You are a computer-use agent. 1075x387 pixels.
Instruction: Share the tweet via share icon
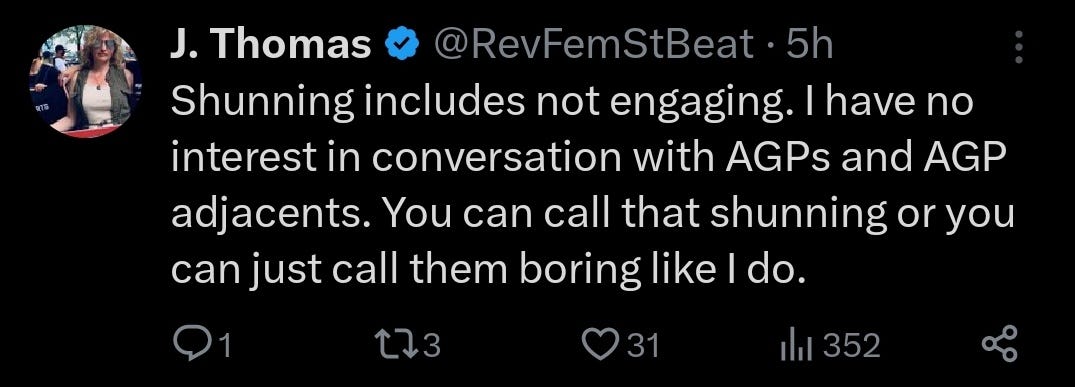pos(1001,345)
